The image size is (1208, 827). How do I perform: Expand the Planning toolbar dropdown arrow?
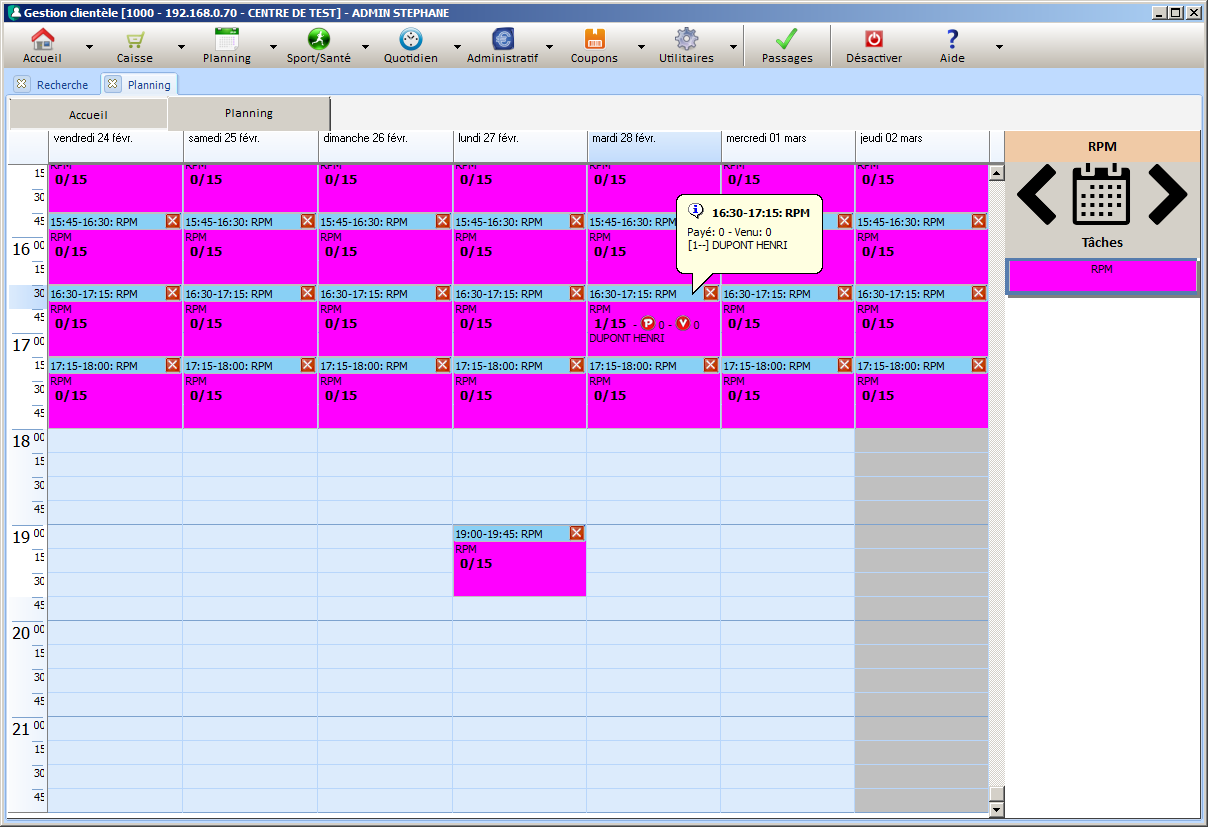(x=273, y=46)
